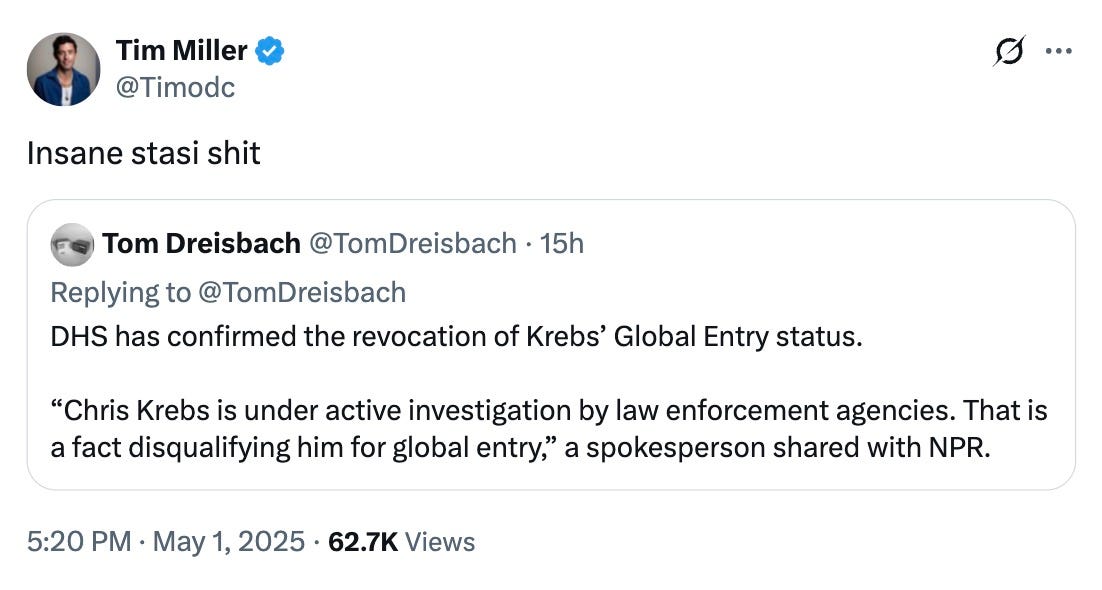Click the empty space right of "15h"
The width and height of the screenshot is (1102, 590).
click(x=800, y=243)
